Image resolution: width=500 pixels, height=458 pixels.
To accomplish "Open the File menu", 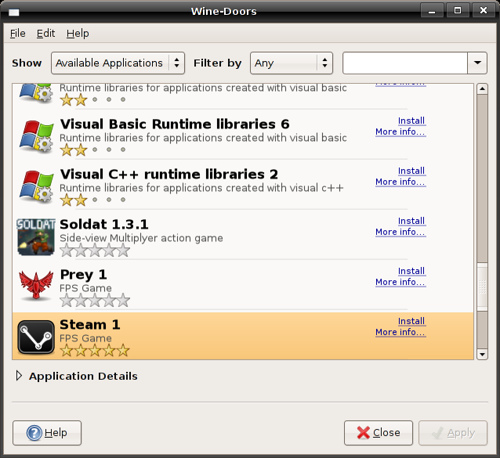I will [x=18, y=33].
